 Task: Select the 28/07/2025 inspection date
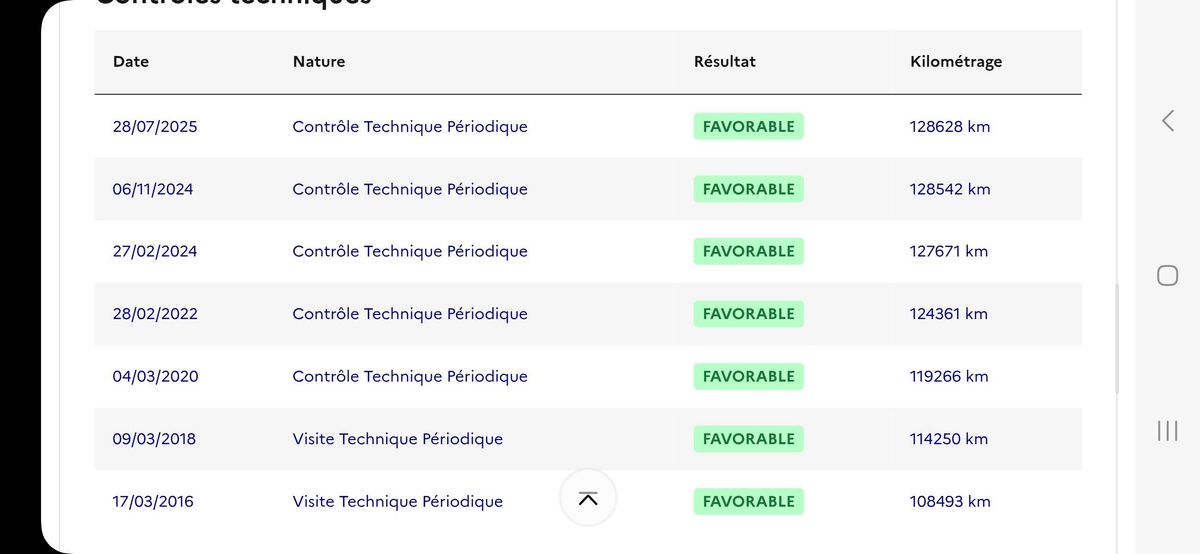155,127
